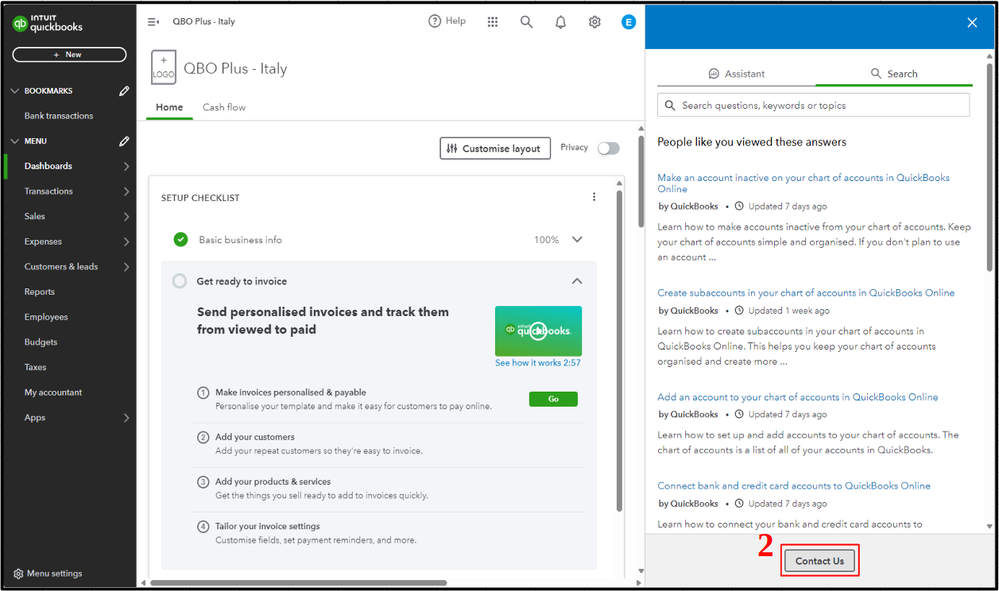
Task: Open Setup Checklist three-dot menu
Action: pyautogui.click(x=594, y=197)
